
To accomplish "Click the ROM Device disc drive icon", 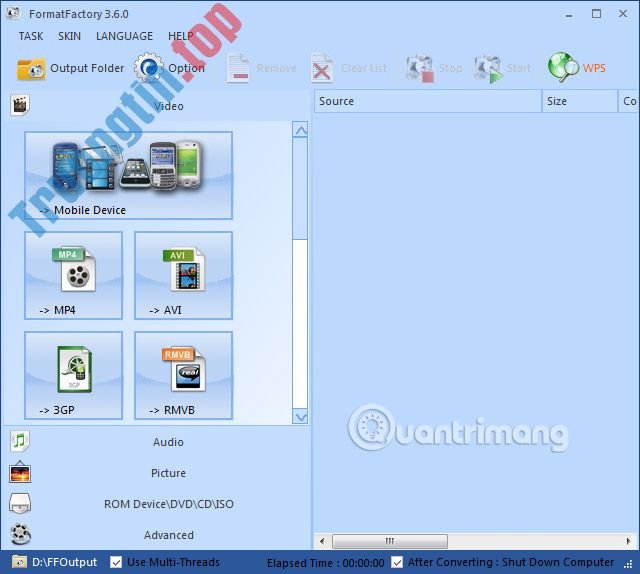I will 20,503.
